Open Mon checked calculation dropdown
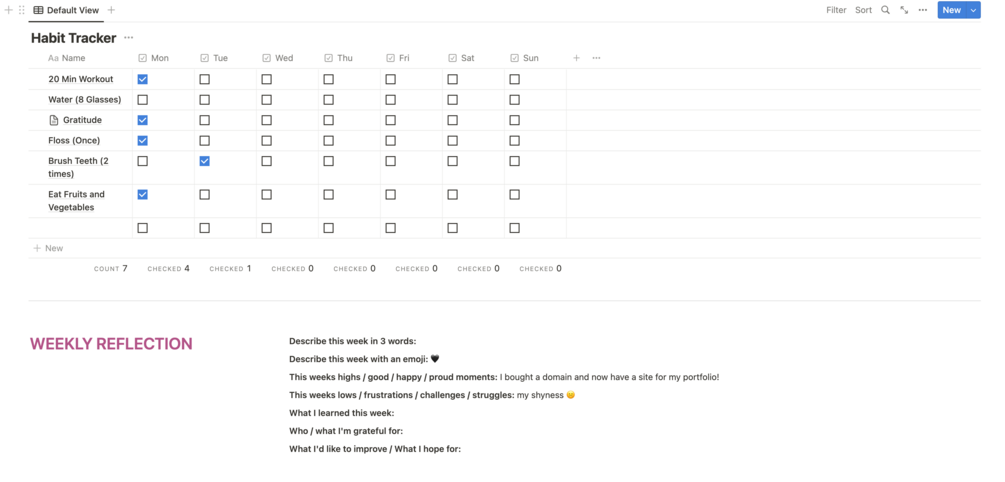The image size is (1005, 482). 168,268
